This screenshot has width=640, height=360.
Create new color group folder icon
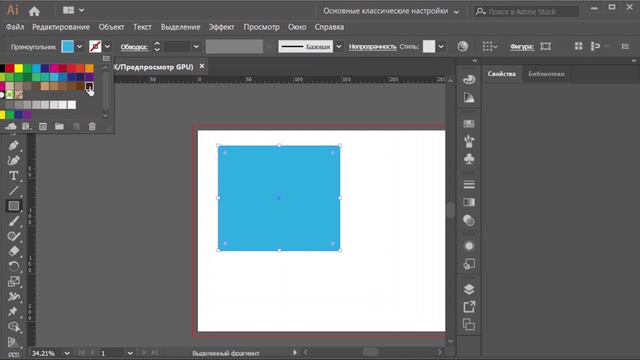pos(59,127)
